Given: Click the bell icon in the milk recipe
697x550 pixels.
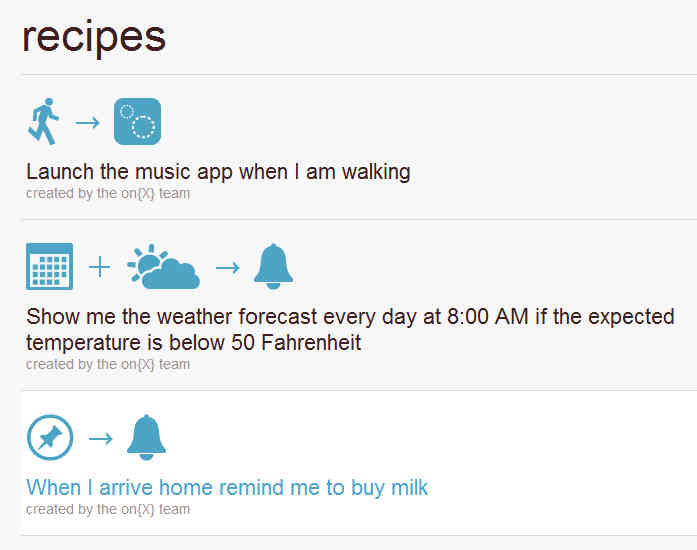Looking at the screenshot, I should tap(146, 438).
